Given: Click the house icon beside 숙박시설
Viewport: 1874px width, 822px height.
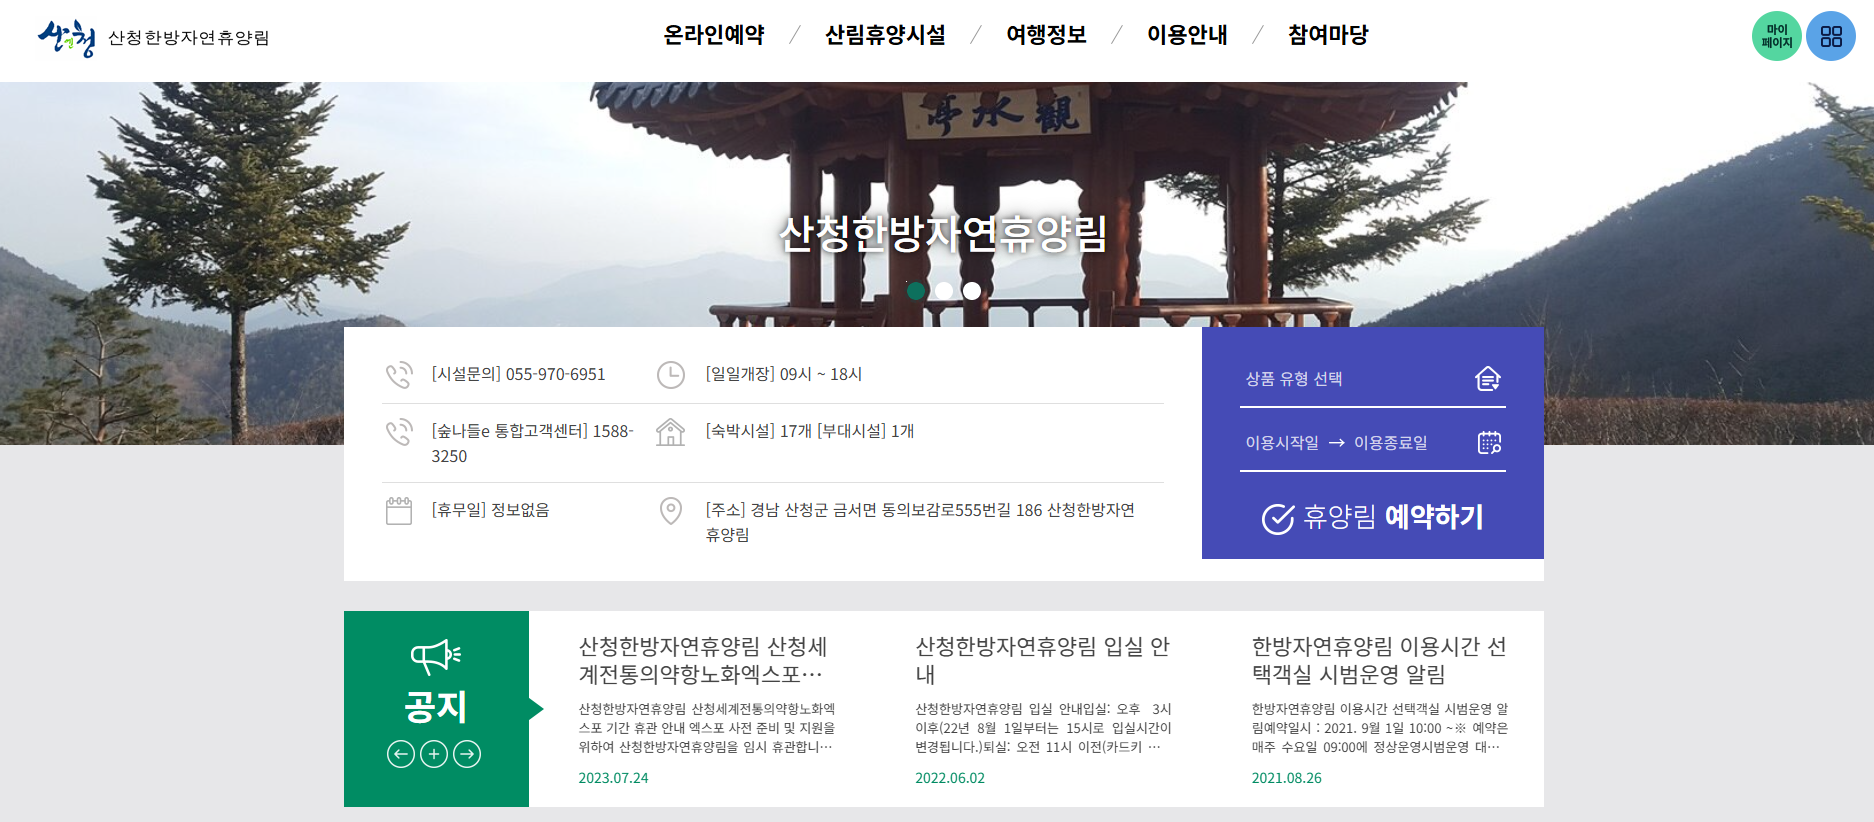Looking at the screenshot, I should (670, 432).
